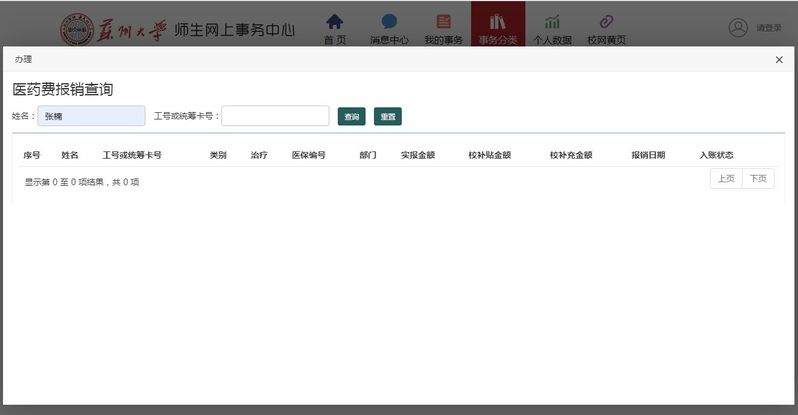Go to previous page with 上页
The height and width of the screenshot is (415, 798).
726,179
